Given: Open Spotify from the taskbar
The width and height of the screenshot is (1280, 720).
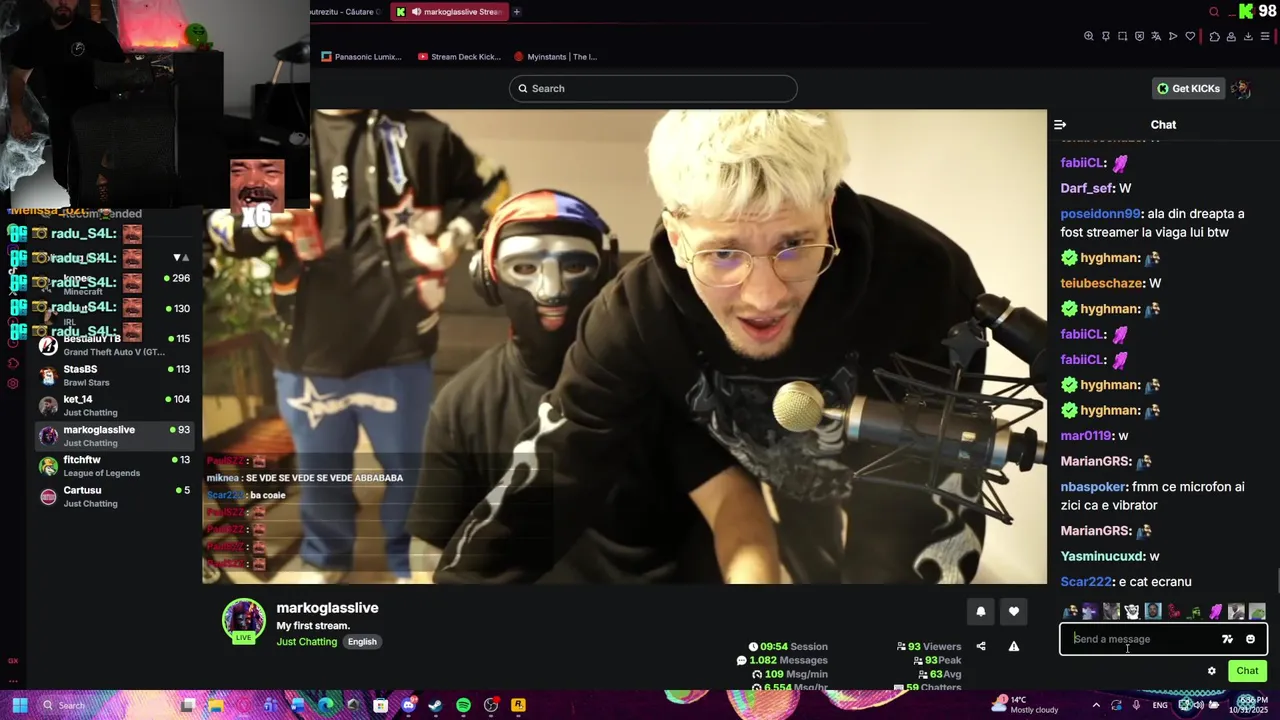Looking at the screenshot, I should pos(463,705).
